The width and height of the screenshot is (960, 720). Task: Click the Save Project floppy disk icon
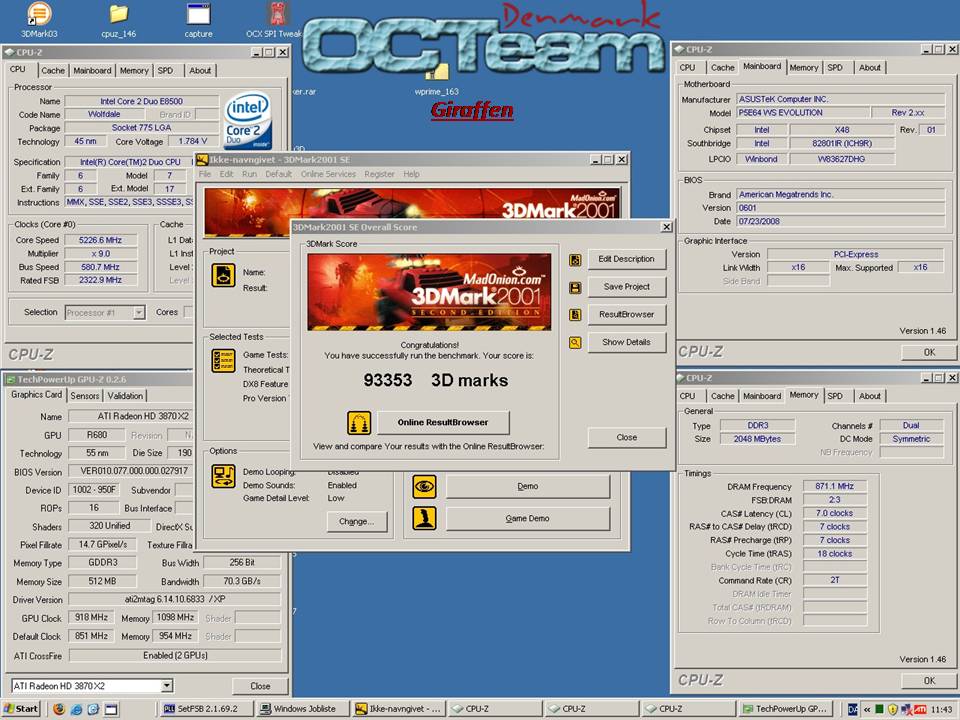click(x=575, y=287)
